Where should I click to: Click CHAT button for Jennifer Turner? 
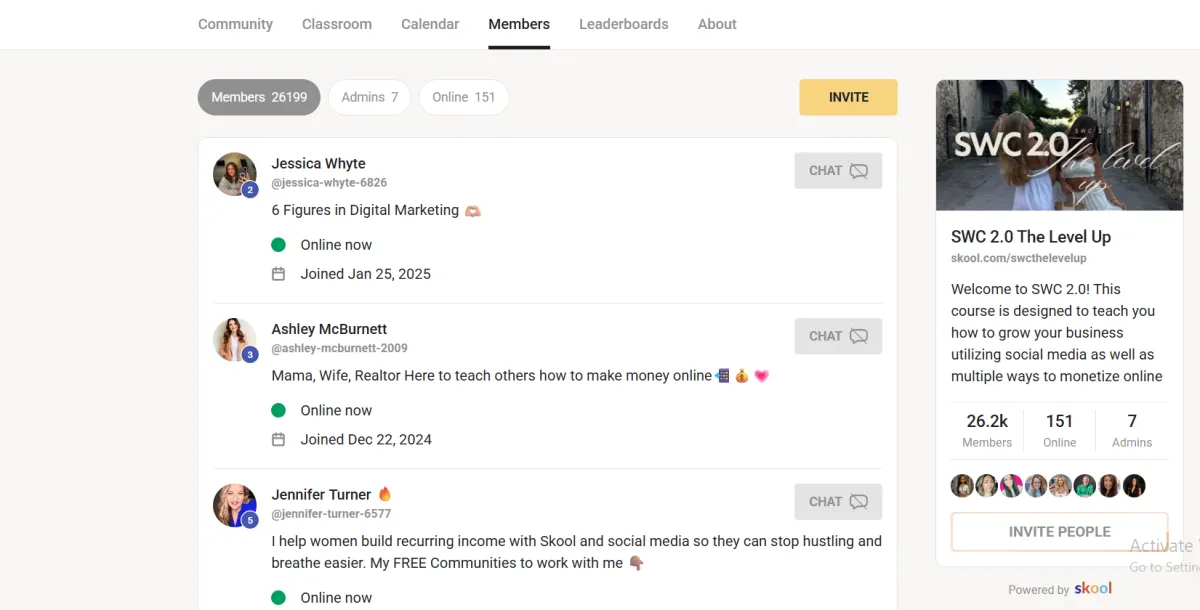click(838, 502)
